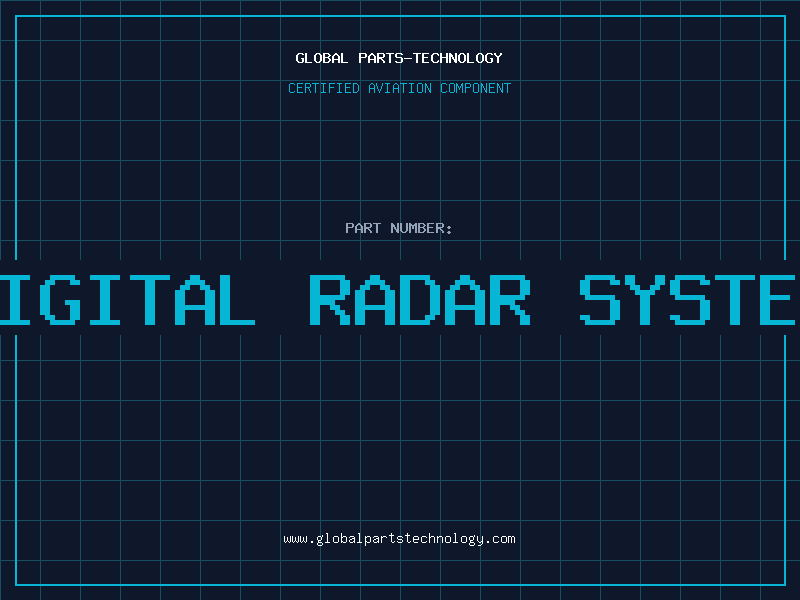Click the letter D in RADAR
This screenshot has width=800, height=600.
(420, 298)
